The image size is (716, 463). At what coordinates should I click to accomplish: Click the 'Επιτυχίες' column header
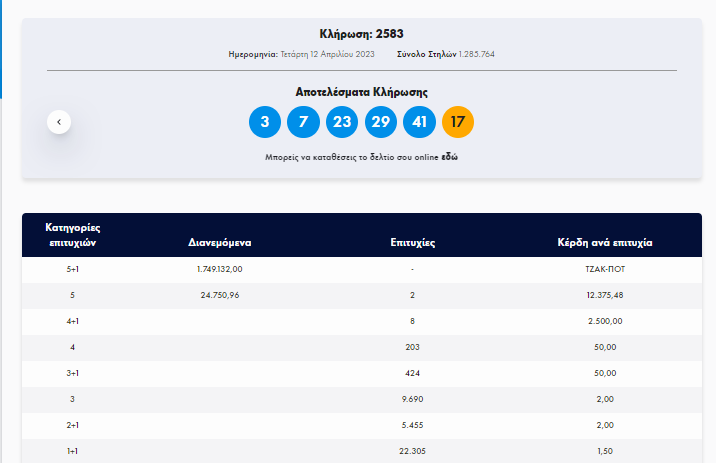412,242
